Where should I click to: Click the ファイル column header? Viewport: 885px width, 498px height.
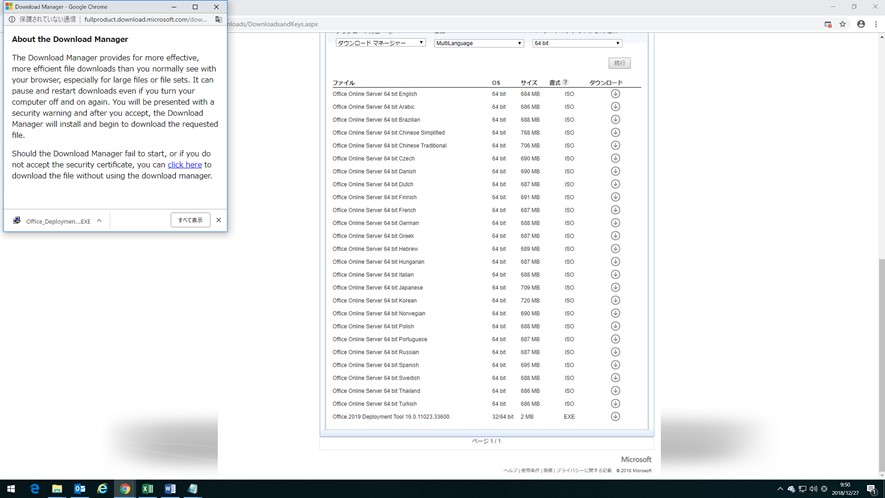[343, 82]
